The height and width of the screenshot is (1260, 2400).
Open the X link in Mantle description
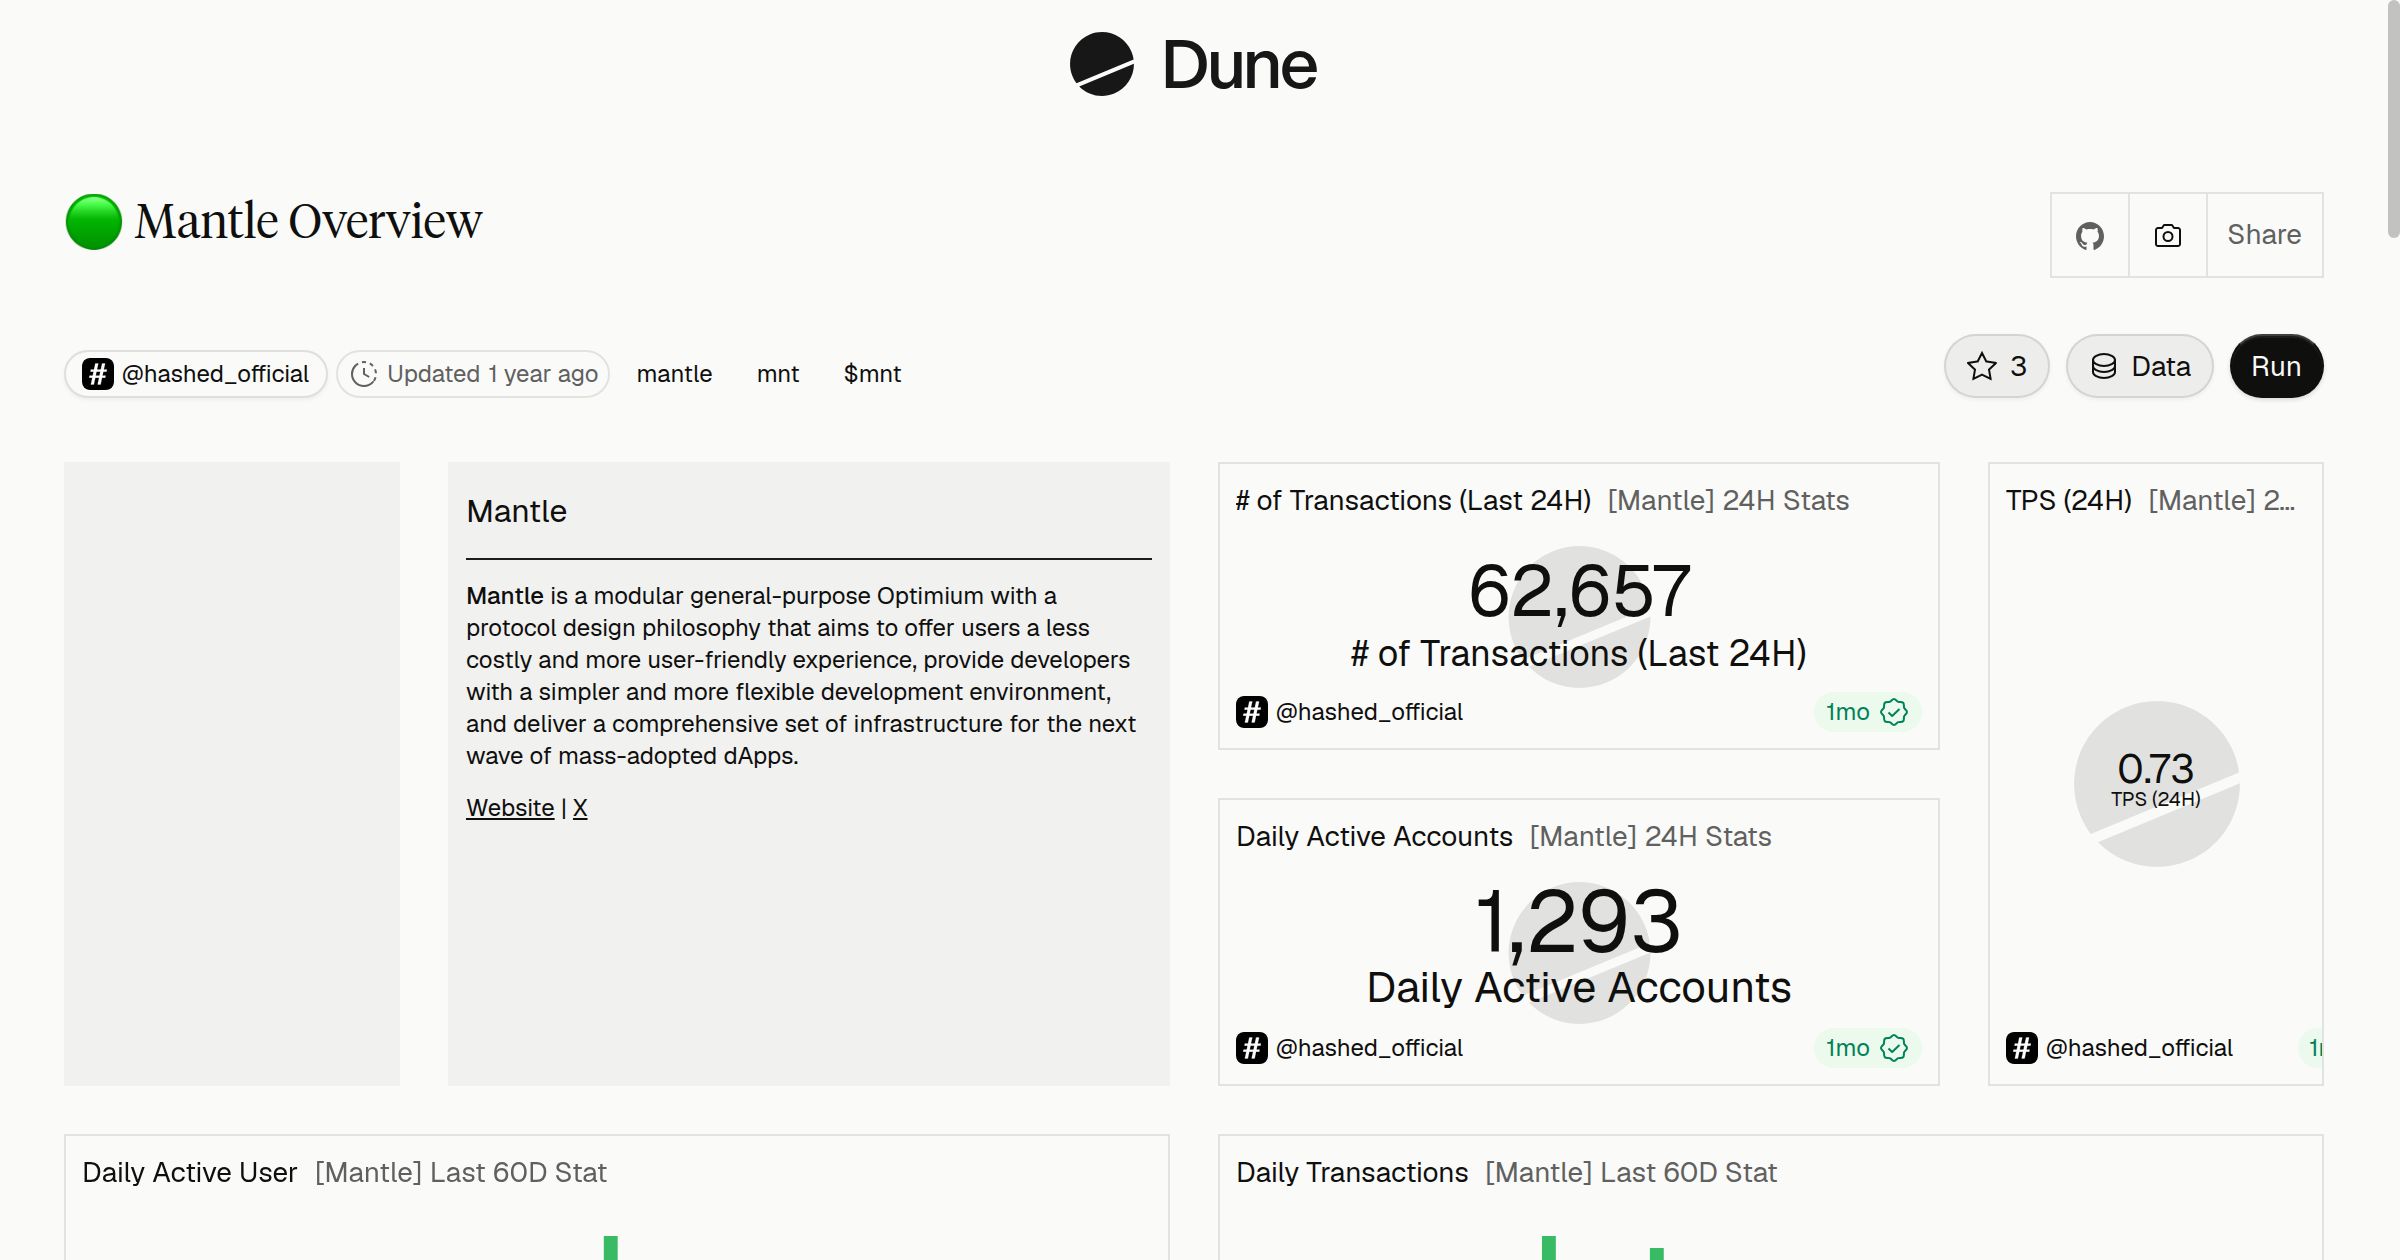click(580, 808)
